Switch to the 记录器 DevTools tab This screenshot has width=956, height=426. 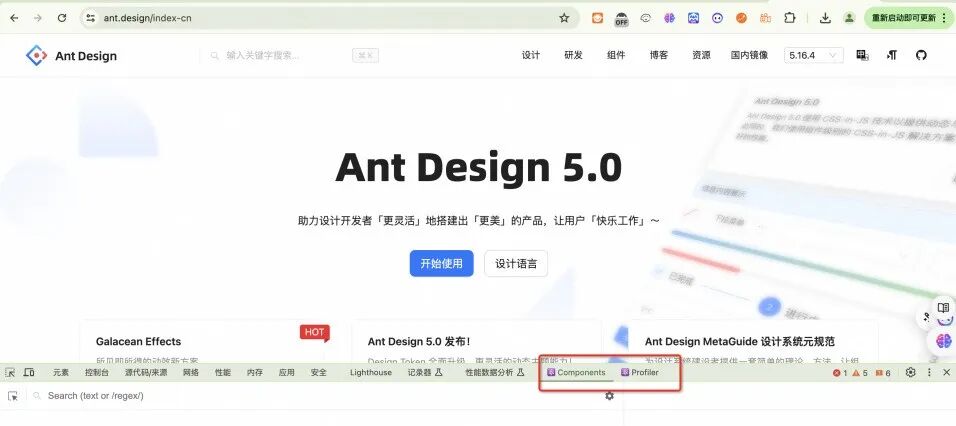[425, 372]
